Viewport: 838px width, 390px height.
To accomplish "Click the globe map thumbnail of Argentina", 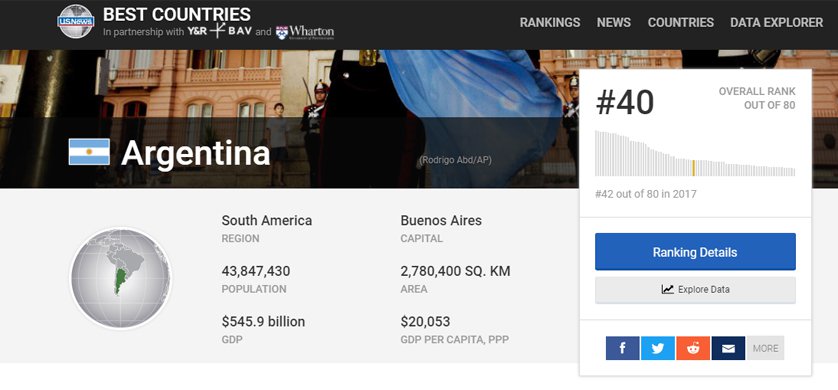I will pos(121,278).
